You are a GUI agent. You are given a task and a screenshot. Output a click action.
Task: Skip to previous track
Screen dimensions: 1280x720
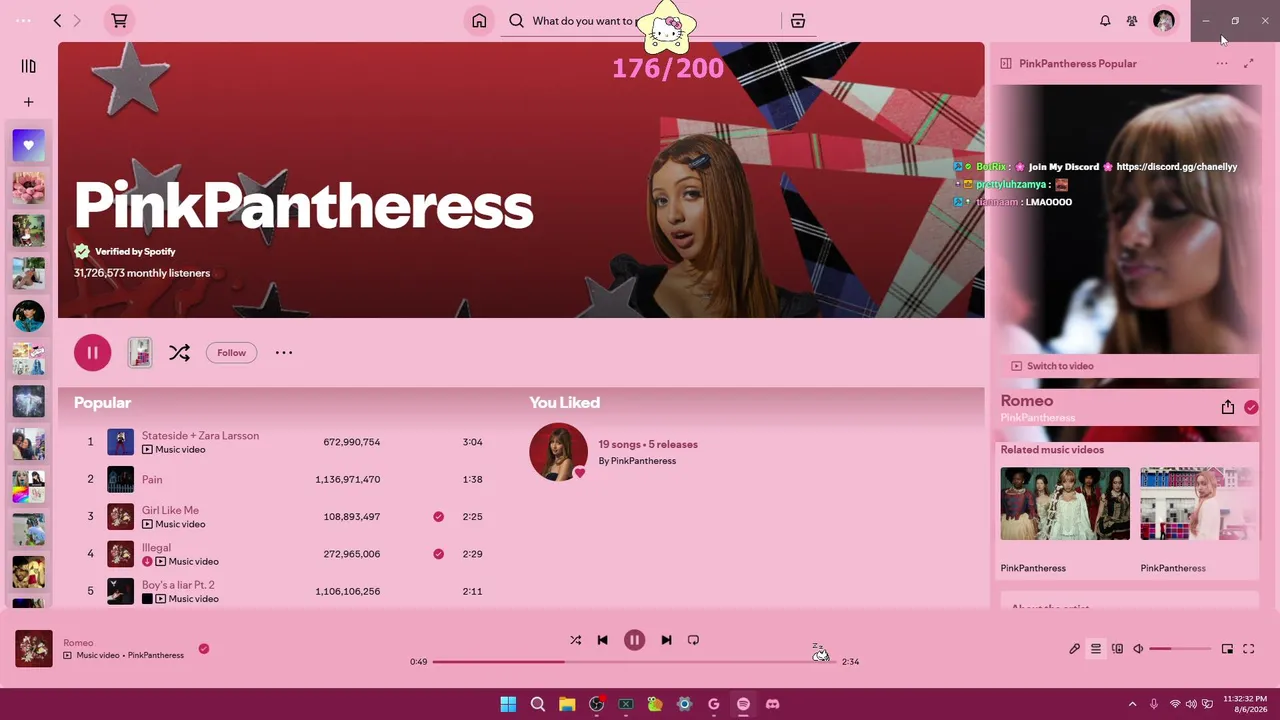[602, 640]
